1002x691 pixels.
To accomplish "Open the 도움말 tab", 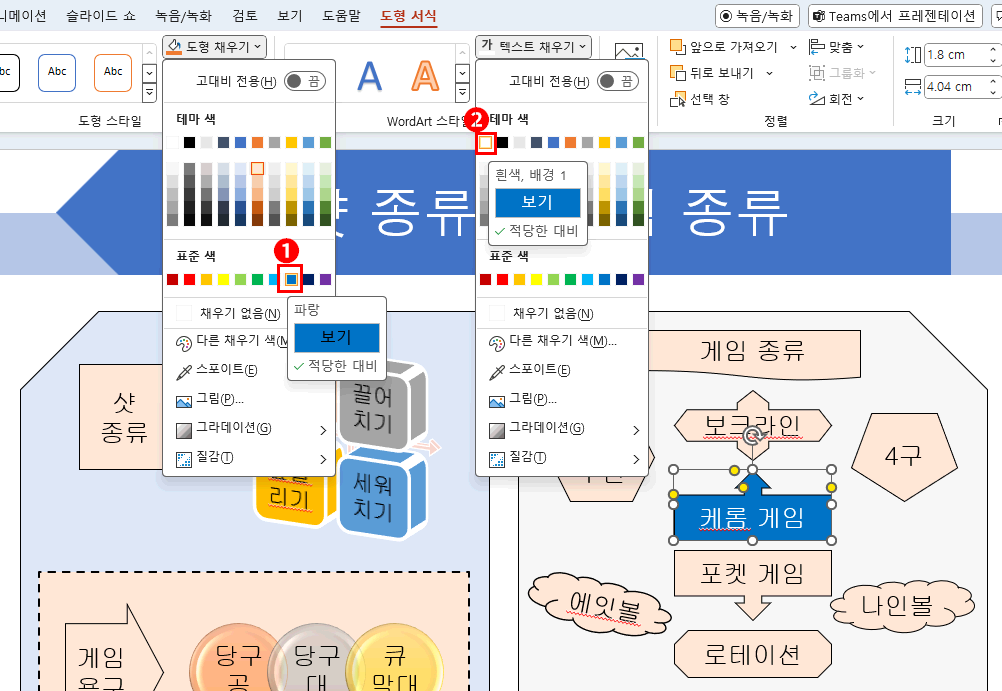I will tap(341, 15).
